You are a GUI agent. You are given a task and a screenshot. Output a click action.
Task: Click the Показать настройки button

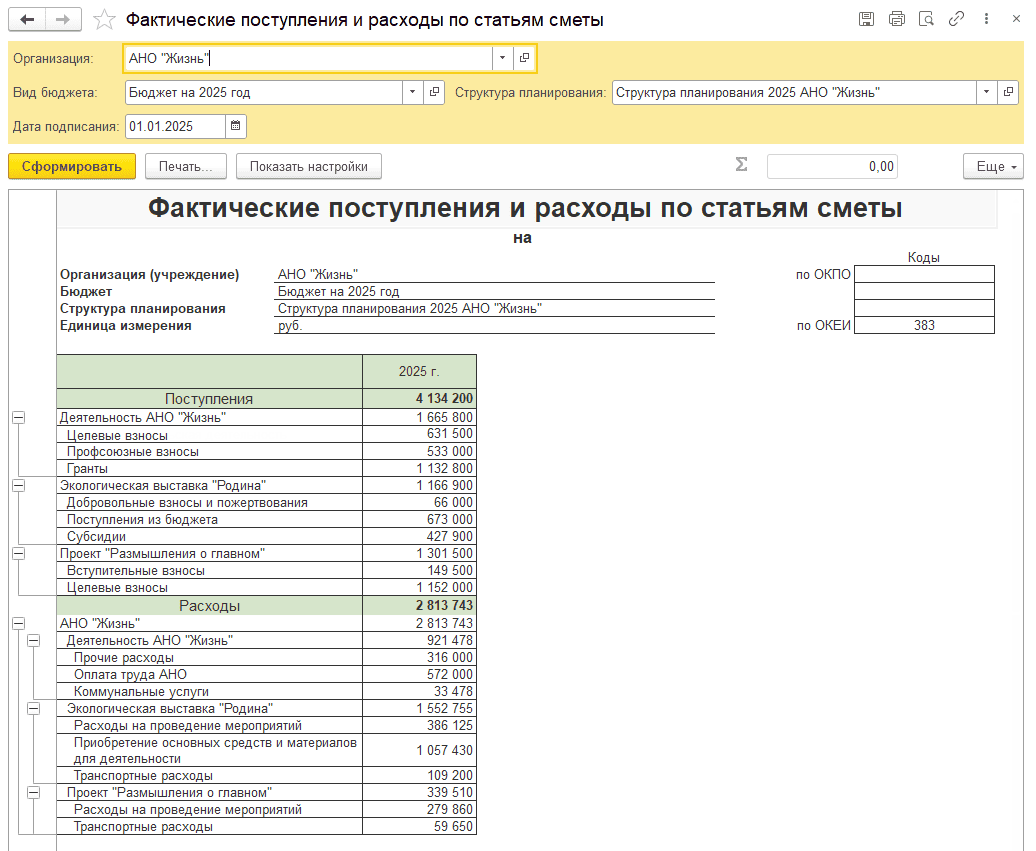click(308, 166)
